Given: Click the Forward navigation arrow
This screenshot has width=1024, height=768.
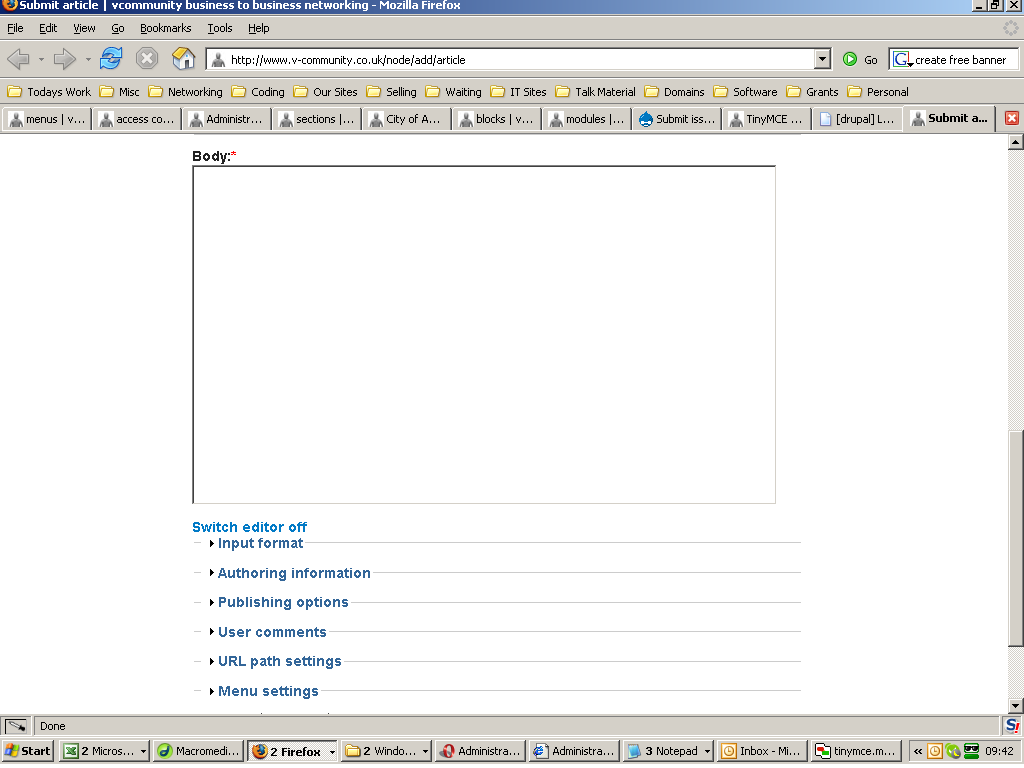Looking at the screenshot, I should (x=63, y=59).
